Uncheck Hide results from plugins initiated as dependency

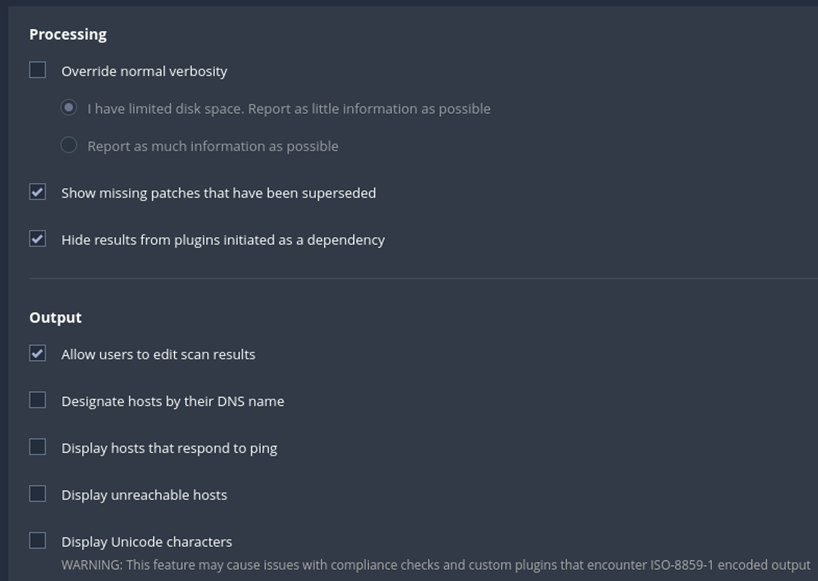38,239
